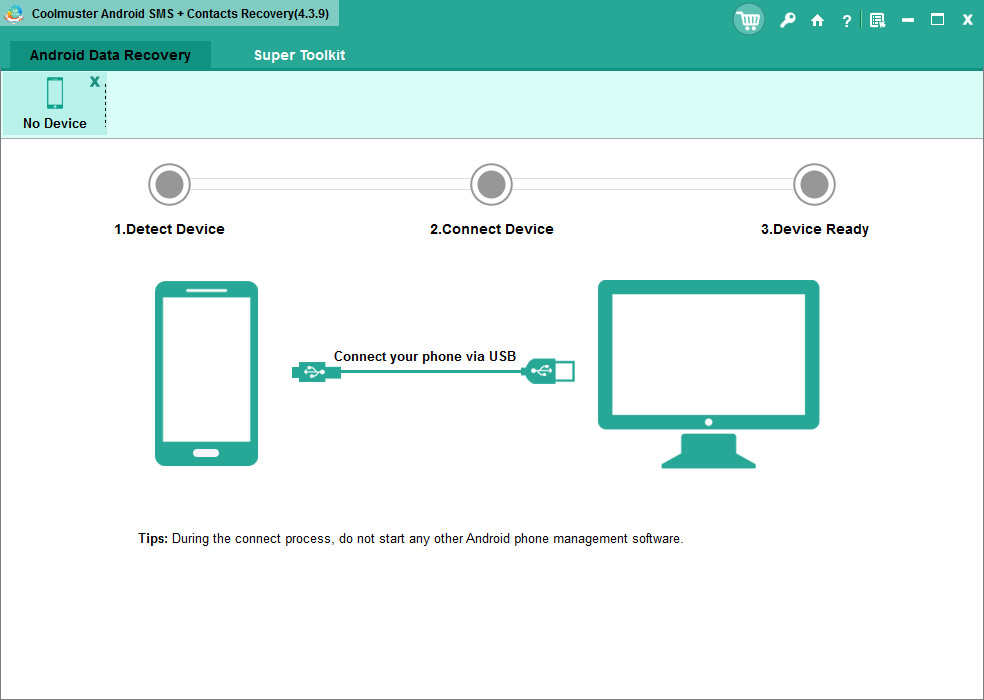
Task: Go to the home page icon
Action: 817,21
